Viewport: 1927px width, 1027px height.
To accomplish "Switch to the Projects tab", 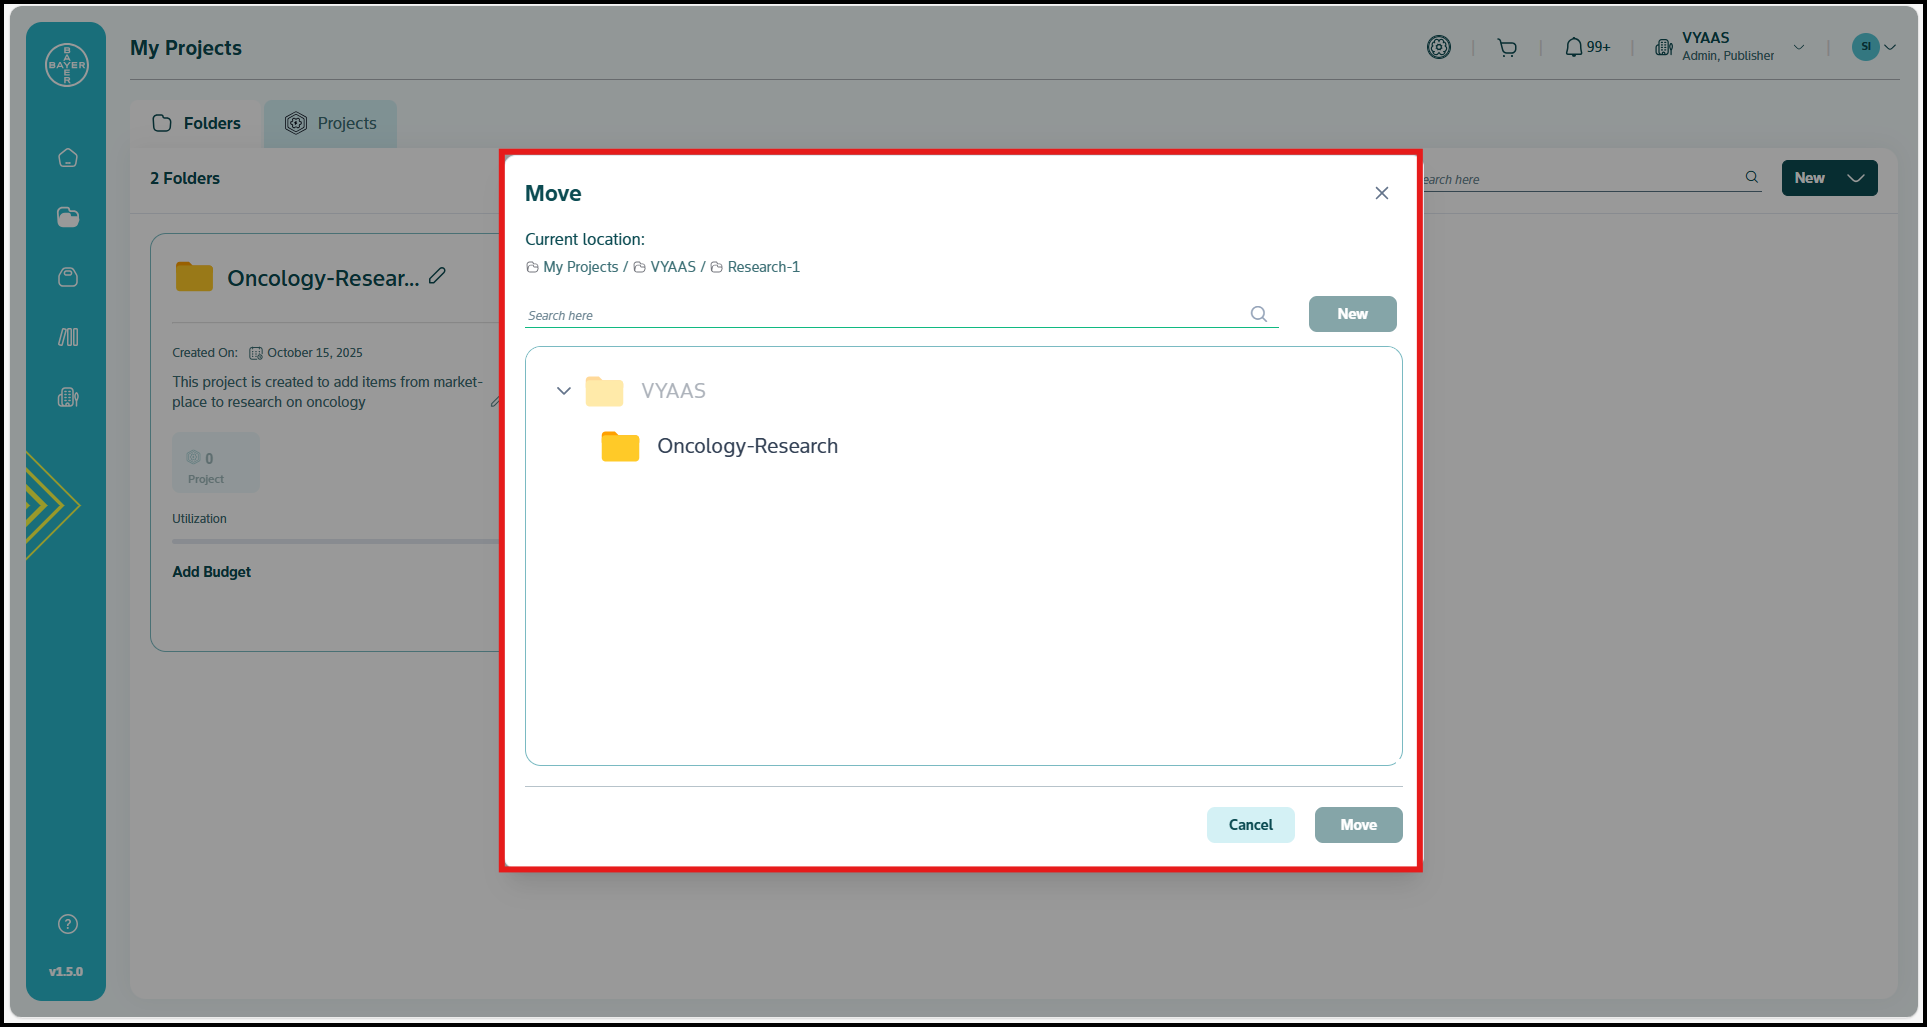I will (x=331, y=123).
